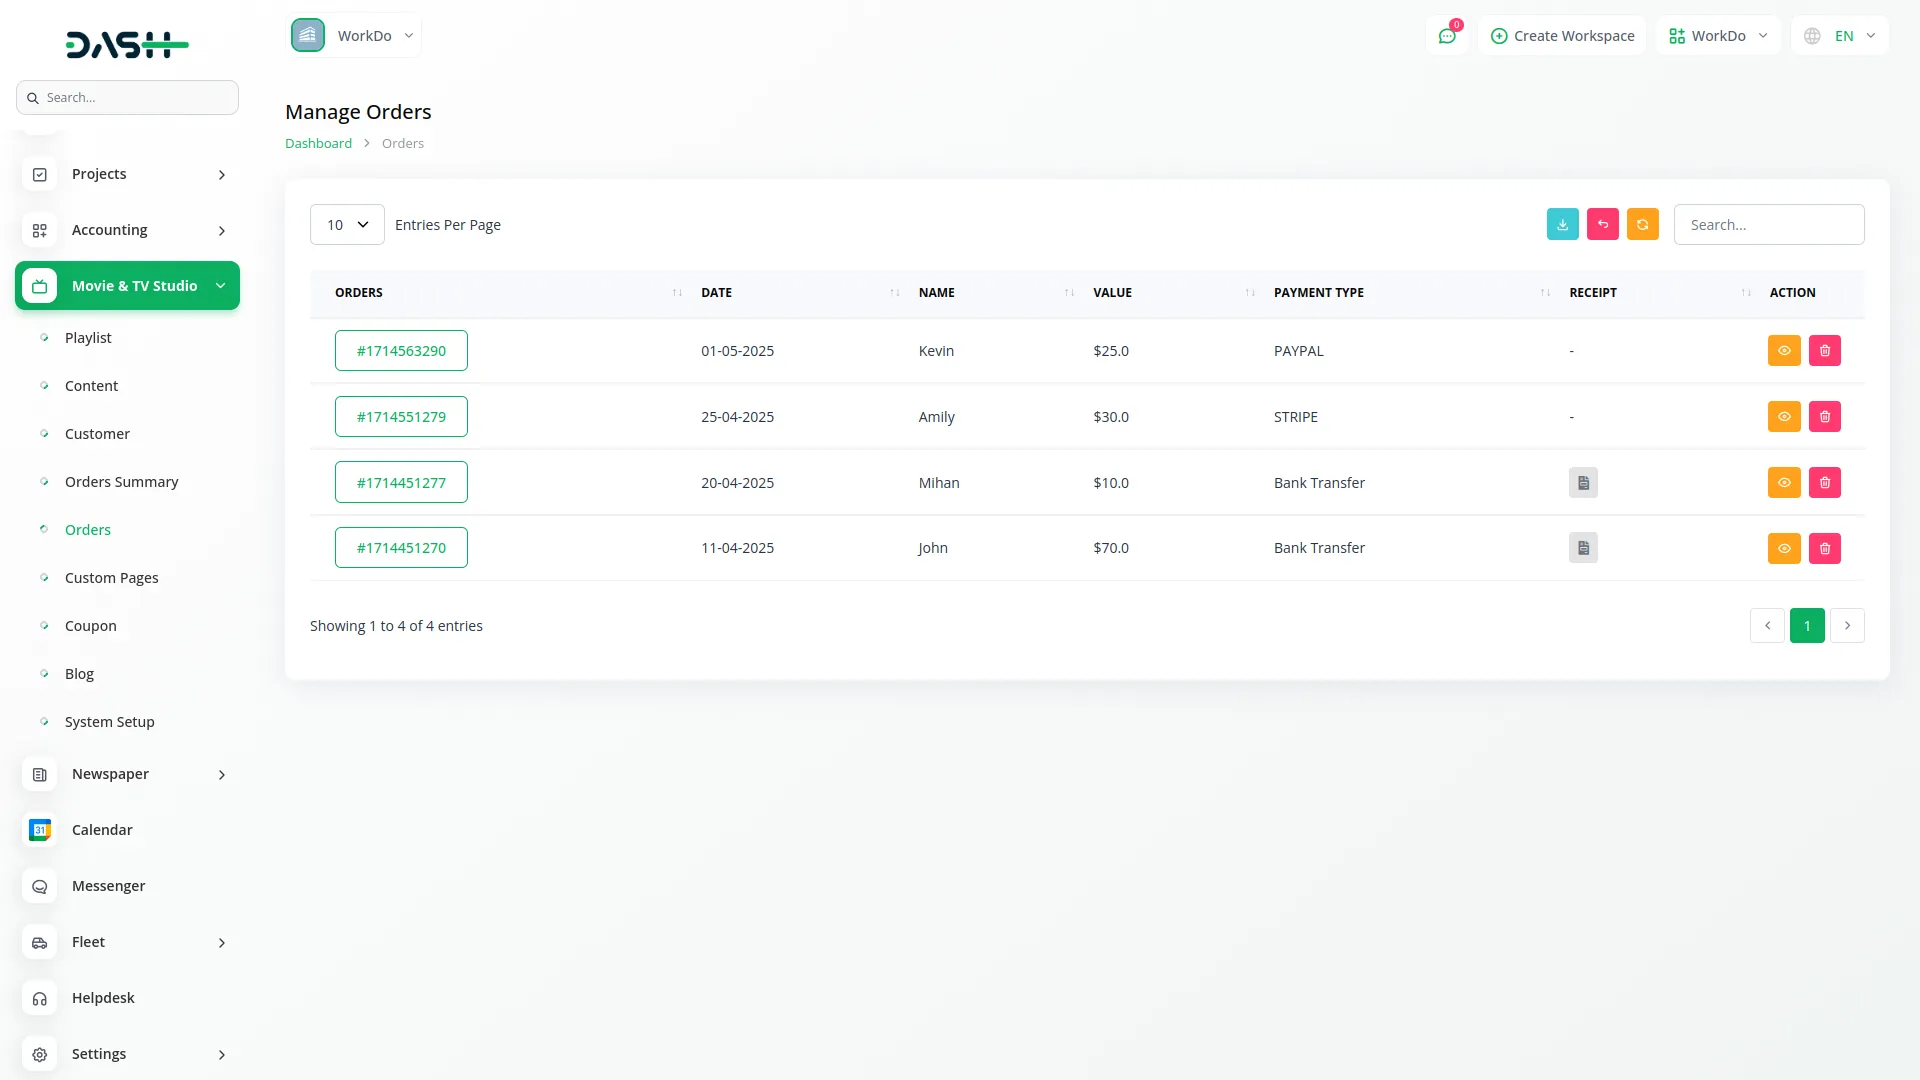Open the chat messages notification icon

[x=1447, y=36]
